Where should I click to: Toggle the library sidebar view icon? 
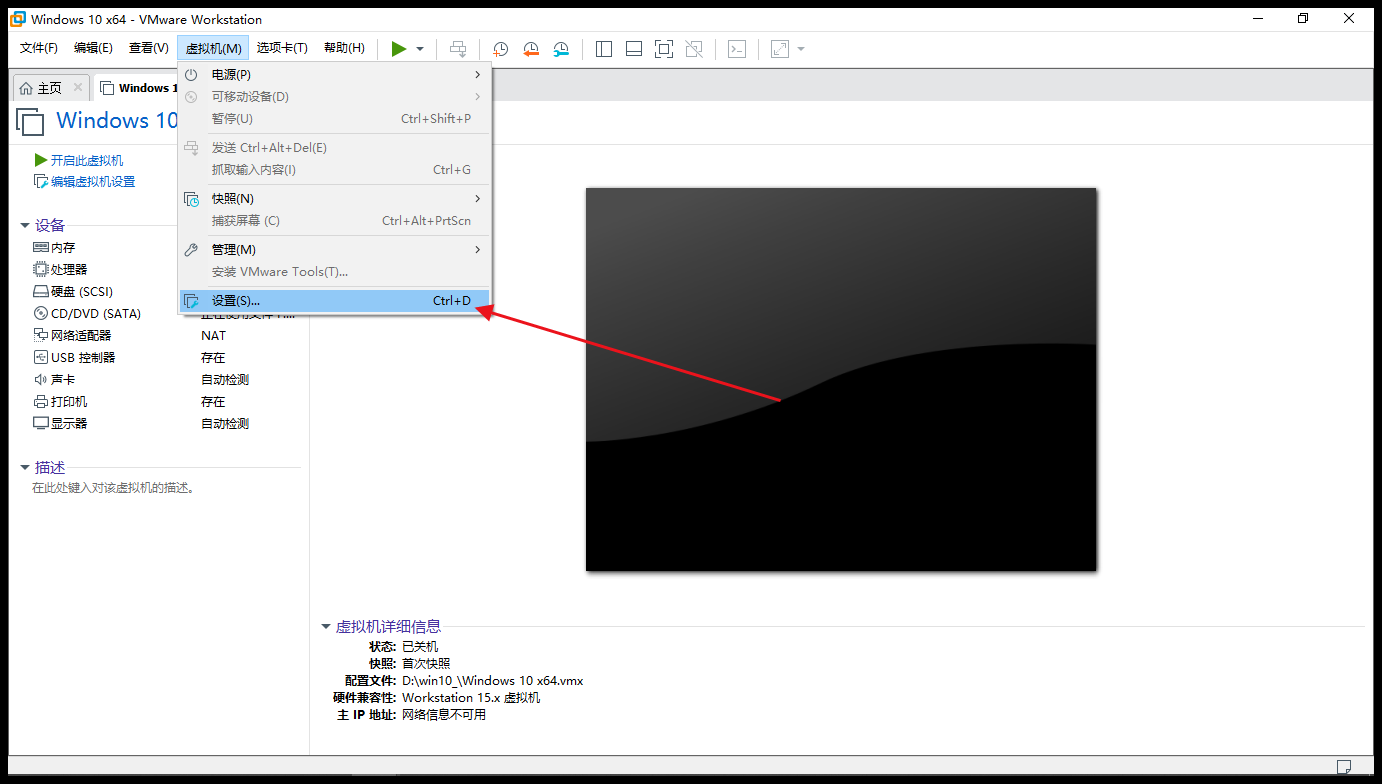tap(604, 49)
